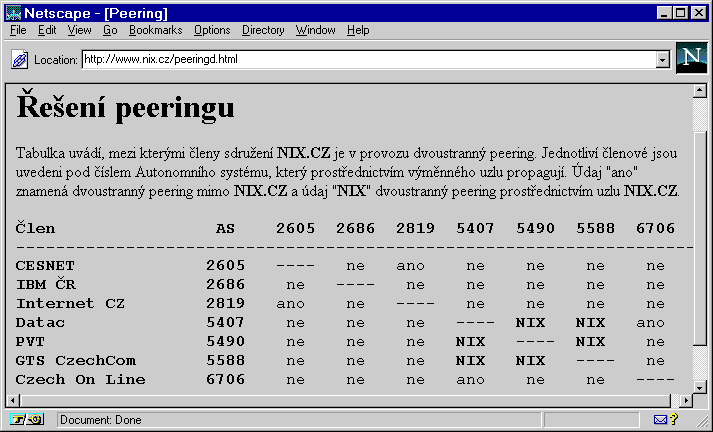
Task: Click the 'Czech On Line' member row name
Action: pos(80,379)
